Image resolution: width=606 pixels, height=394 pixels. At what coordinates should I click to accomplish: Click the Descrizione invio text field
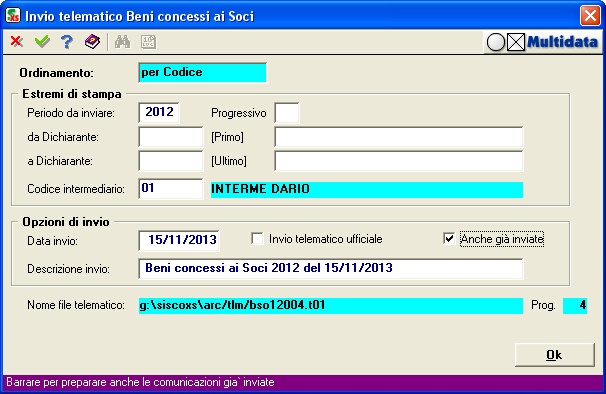click(x=330, y=269)
